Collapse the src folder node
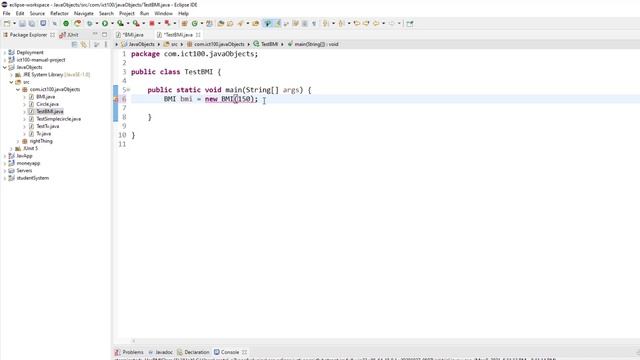Image resolution: width=640 pixels, height=360 pixels. point(11,82)
